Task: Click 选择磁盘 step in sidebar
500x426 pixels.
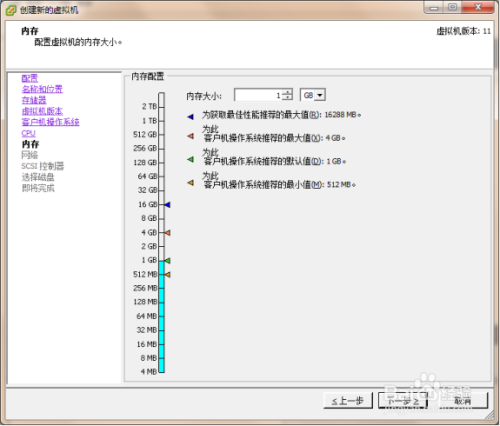Action: tap(38, 177)
